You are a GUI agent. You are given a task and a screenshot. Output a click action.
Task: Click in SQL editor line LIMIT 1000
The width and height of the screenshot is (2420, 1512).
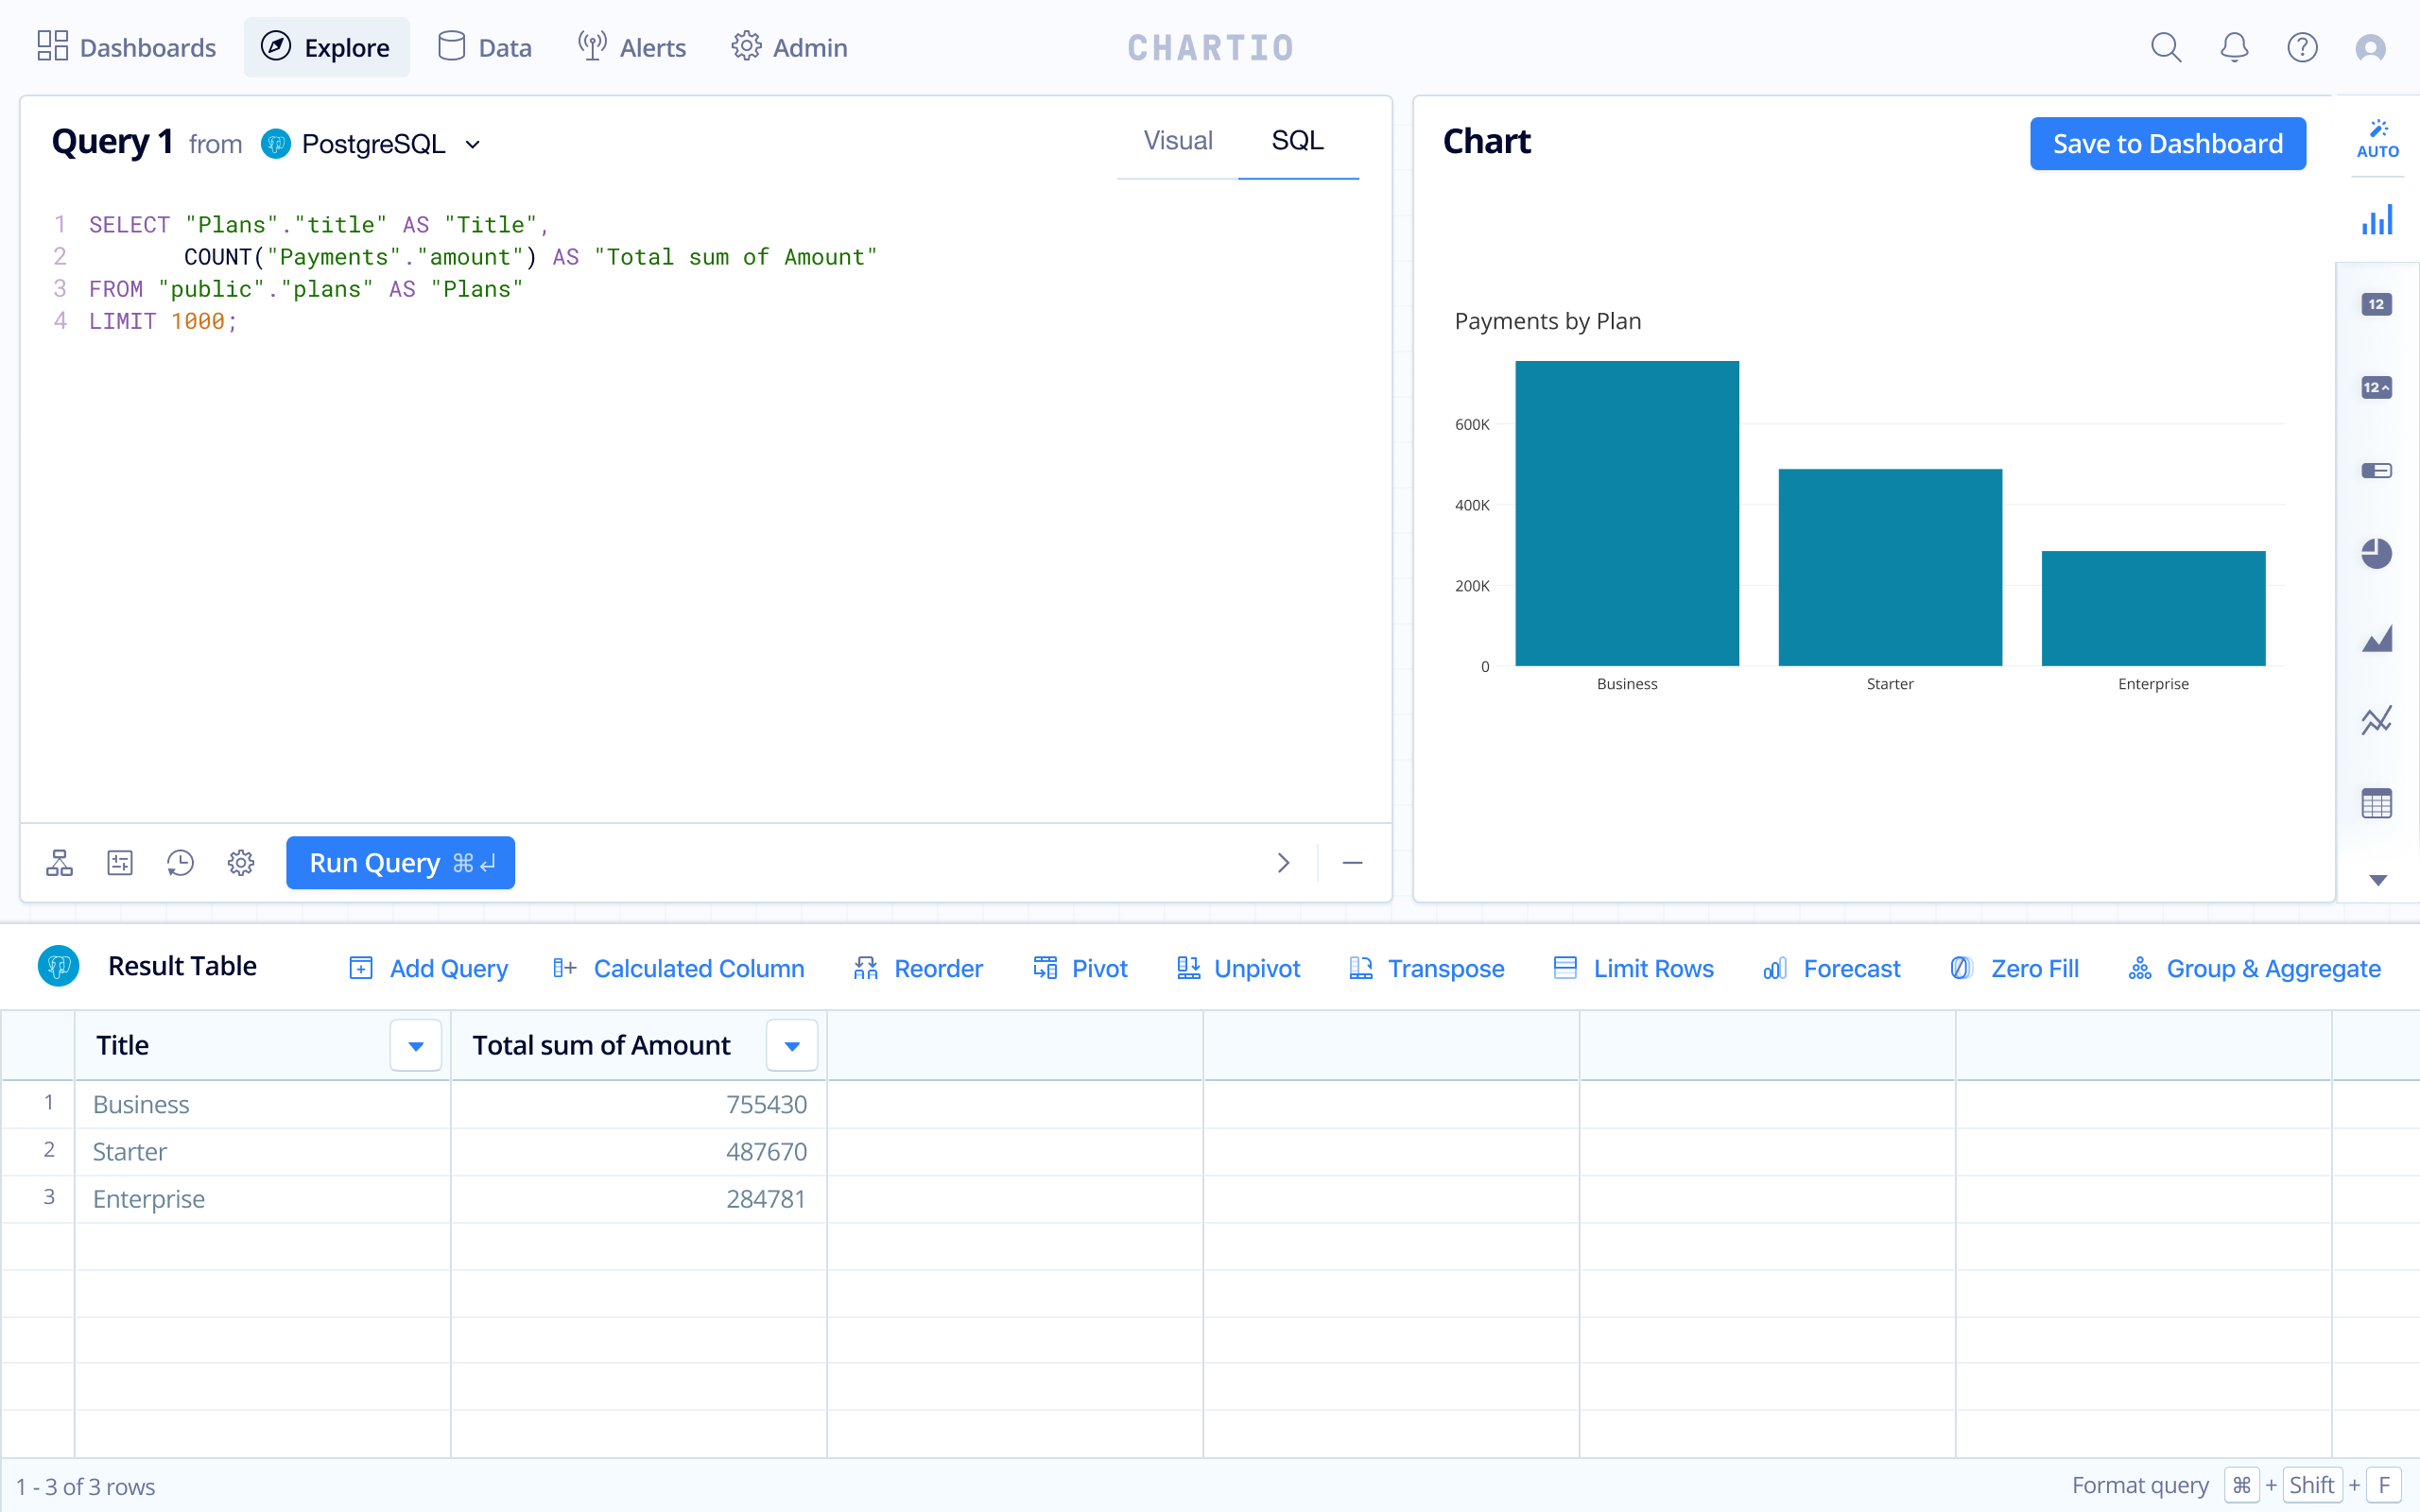click(x=163, y=321)
